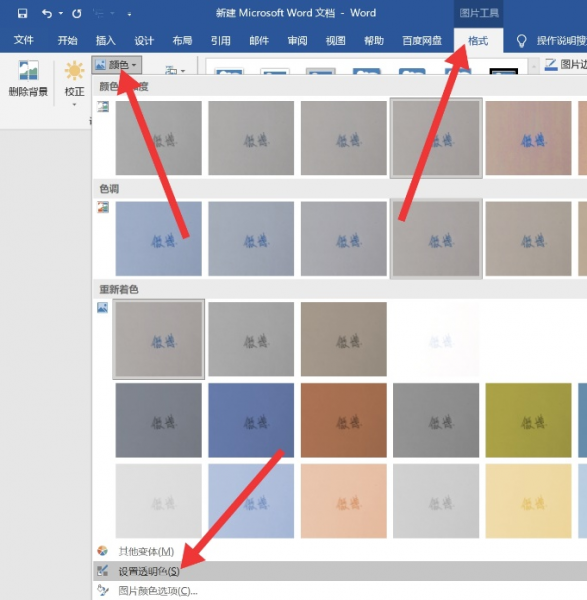Viewport: 587px width, 600px height.
Task: Click the lightbulb 操作说明搜索 icon
Action: pyautogui.click(x=521, y=41)
